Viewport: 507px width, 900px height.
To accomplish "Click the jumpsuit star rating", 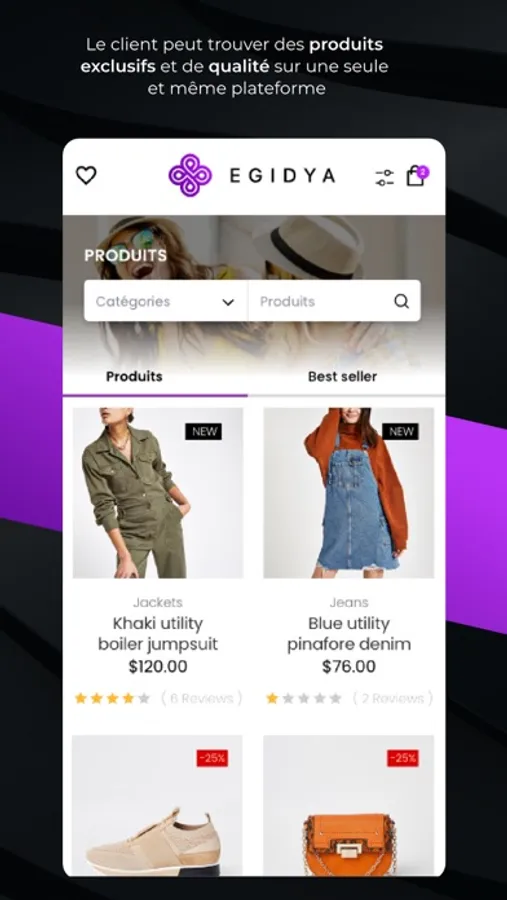I will point(113,699).
